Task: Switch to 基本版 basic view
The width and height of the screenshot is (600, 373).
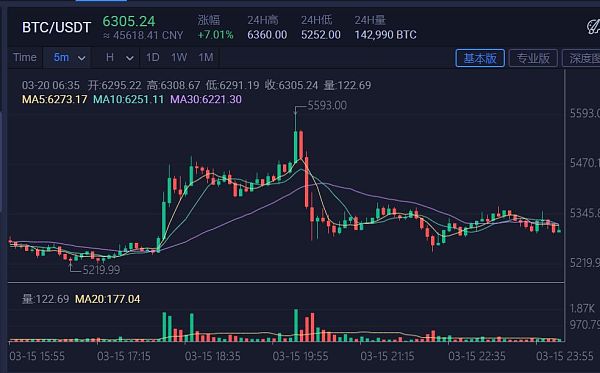Action: (x=480, y=58)
